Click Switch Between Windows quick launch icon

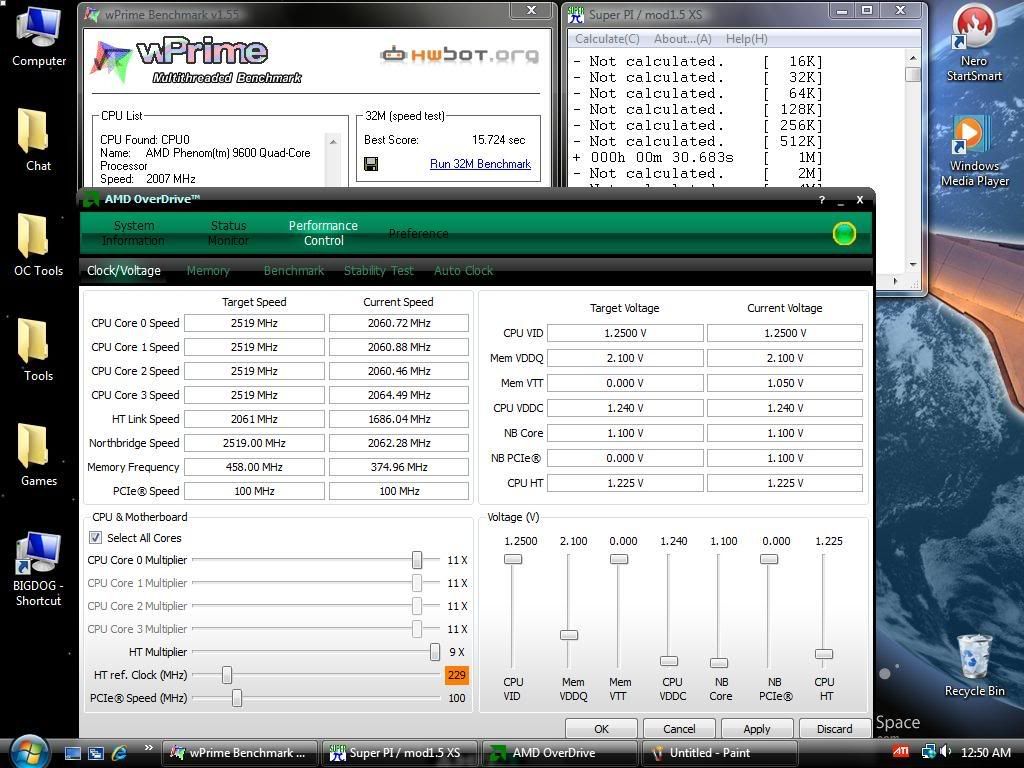pyautogui.click(x=96, y=753)
